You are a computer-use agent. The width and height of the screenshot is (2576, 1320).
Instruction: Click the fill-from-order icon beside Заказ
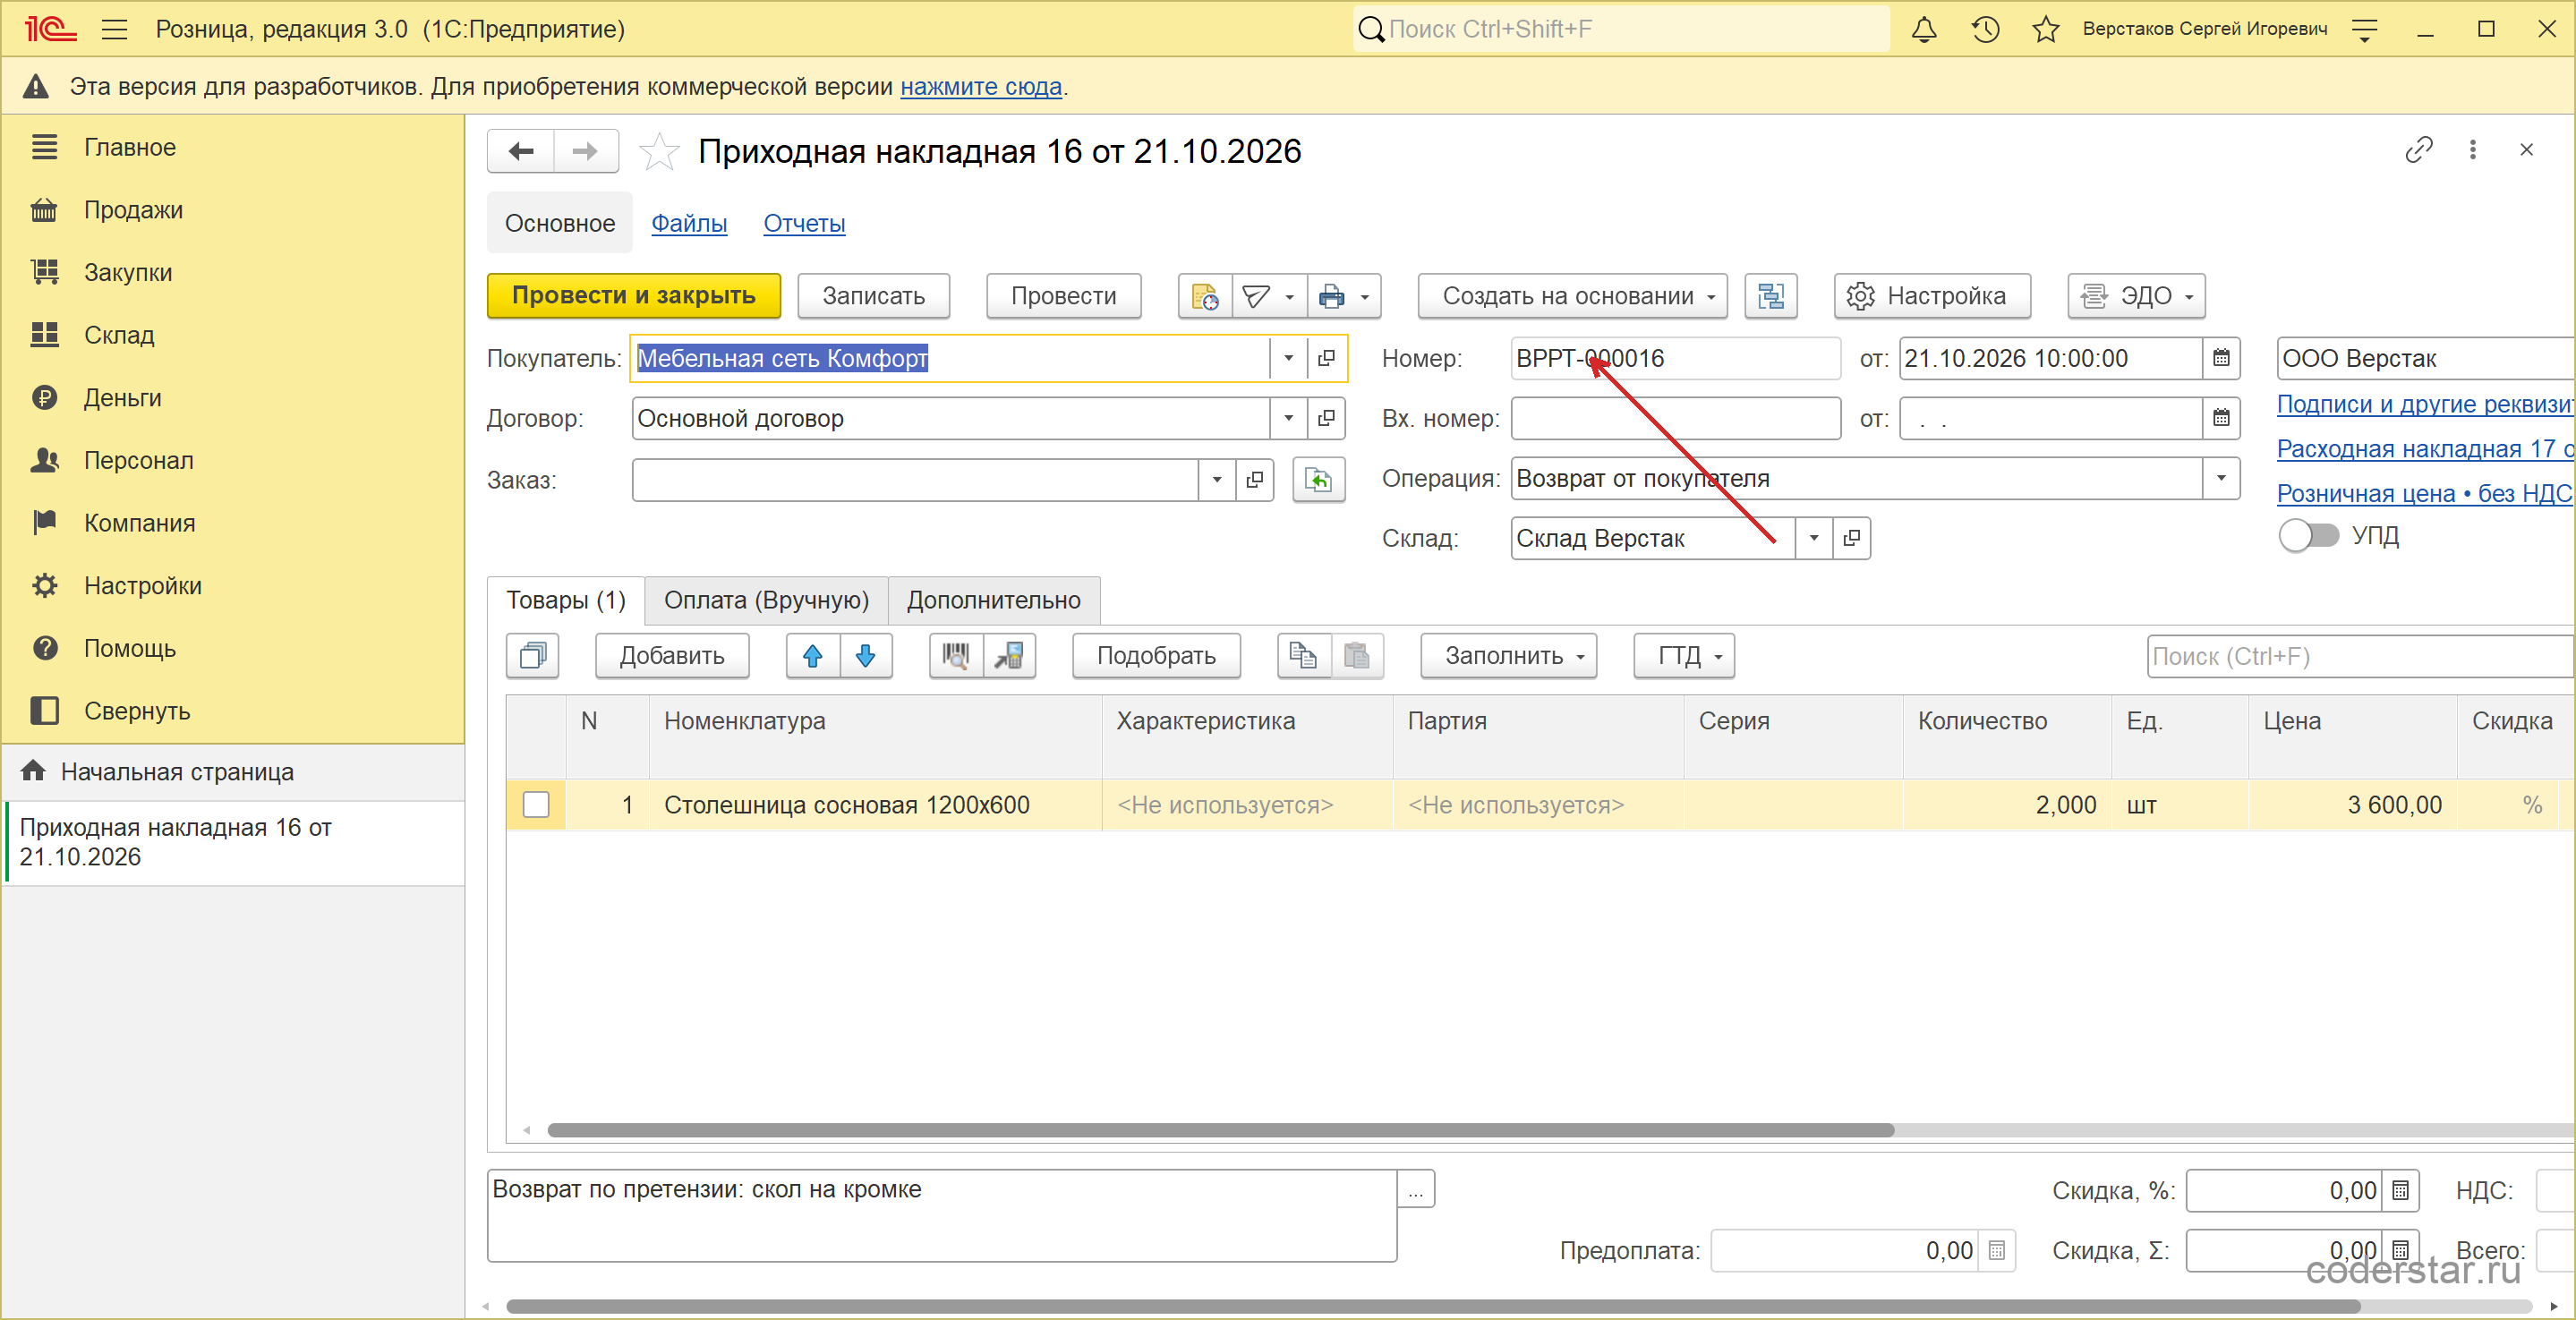pos(1319,480)
